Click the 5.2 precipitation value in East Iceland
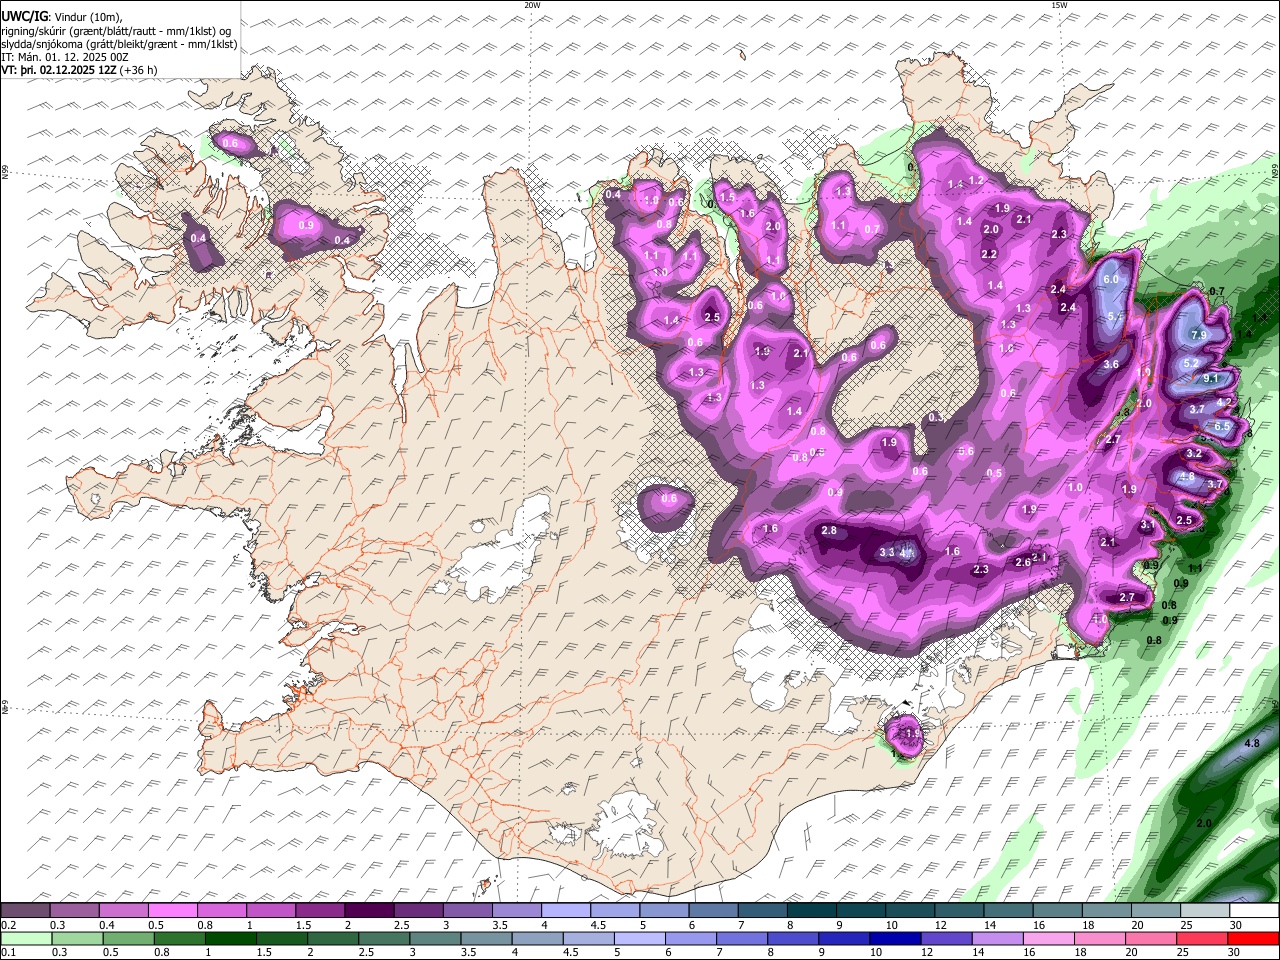 tap(1190, 363)
